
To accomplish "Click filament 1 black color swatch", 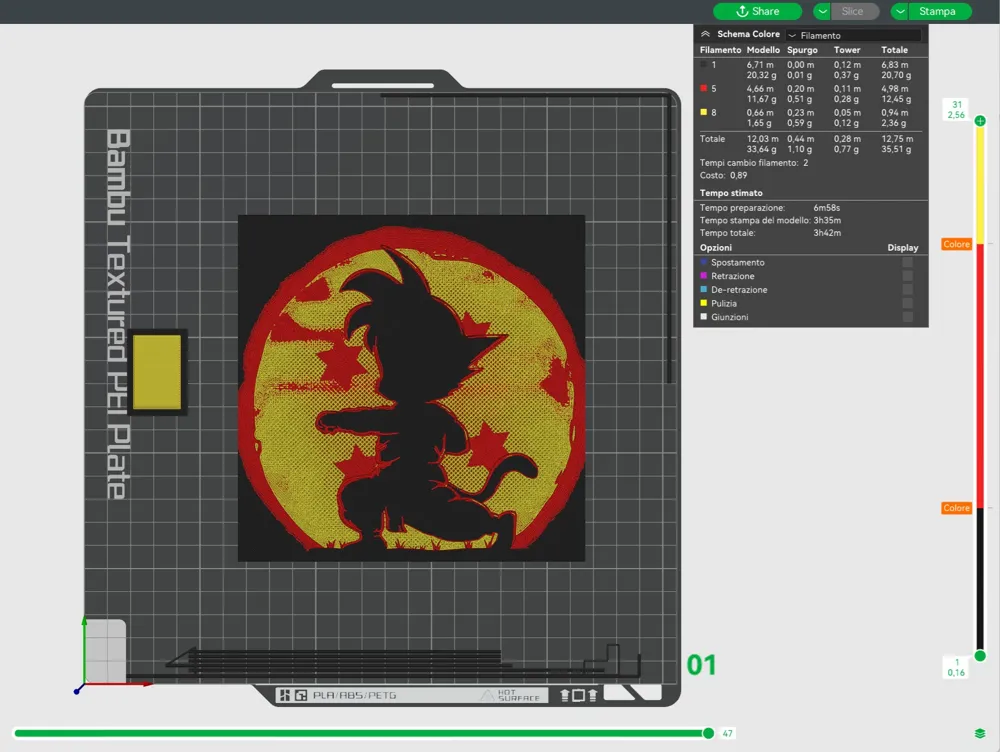I will pyautogui.click(x=703, y=64).
